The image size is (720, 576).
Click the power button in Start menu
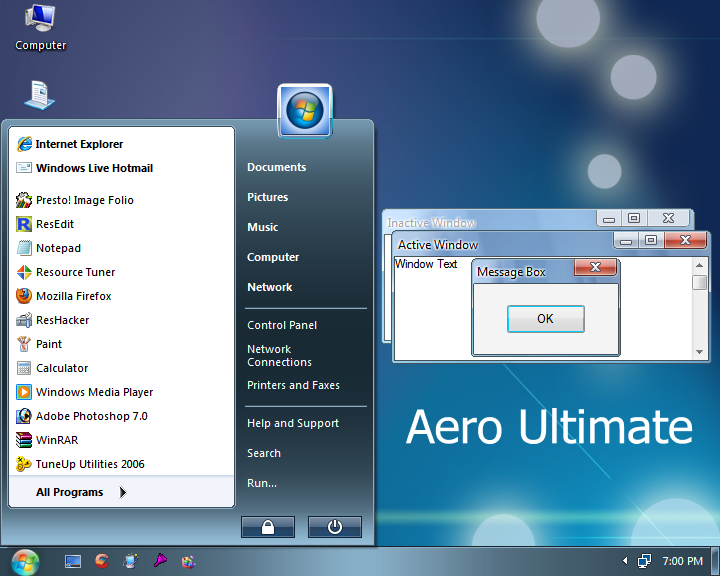334,527
